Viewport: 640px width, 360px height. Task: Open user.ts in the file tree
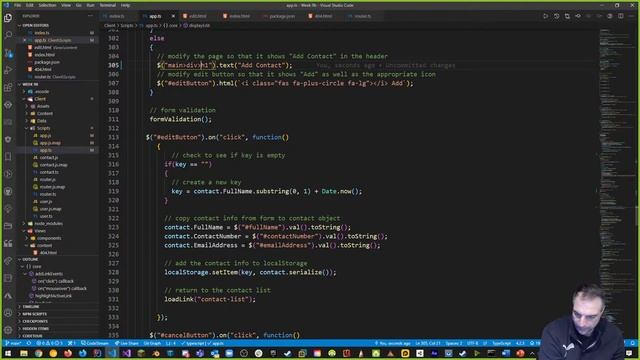pos(46,216)
